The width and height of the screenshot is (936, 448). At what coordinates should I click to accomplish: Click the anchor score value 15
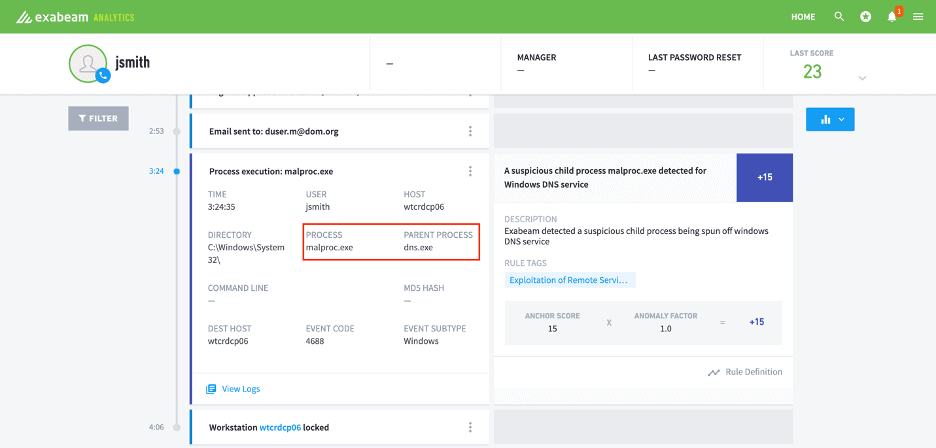pos(552,328)
